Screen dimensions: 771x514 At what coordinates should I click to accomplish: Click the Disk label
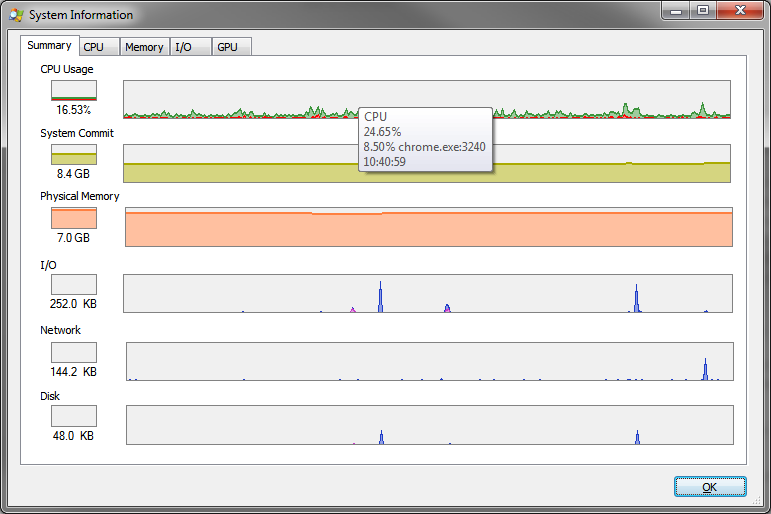(50, 396)
